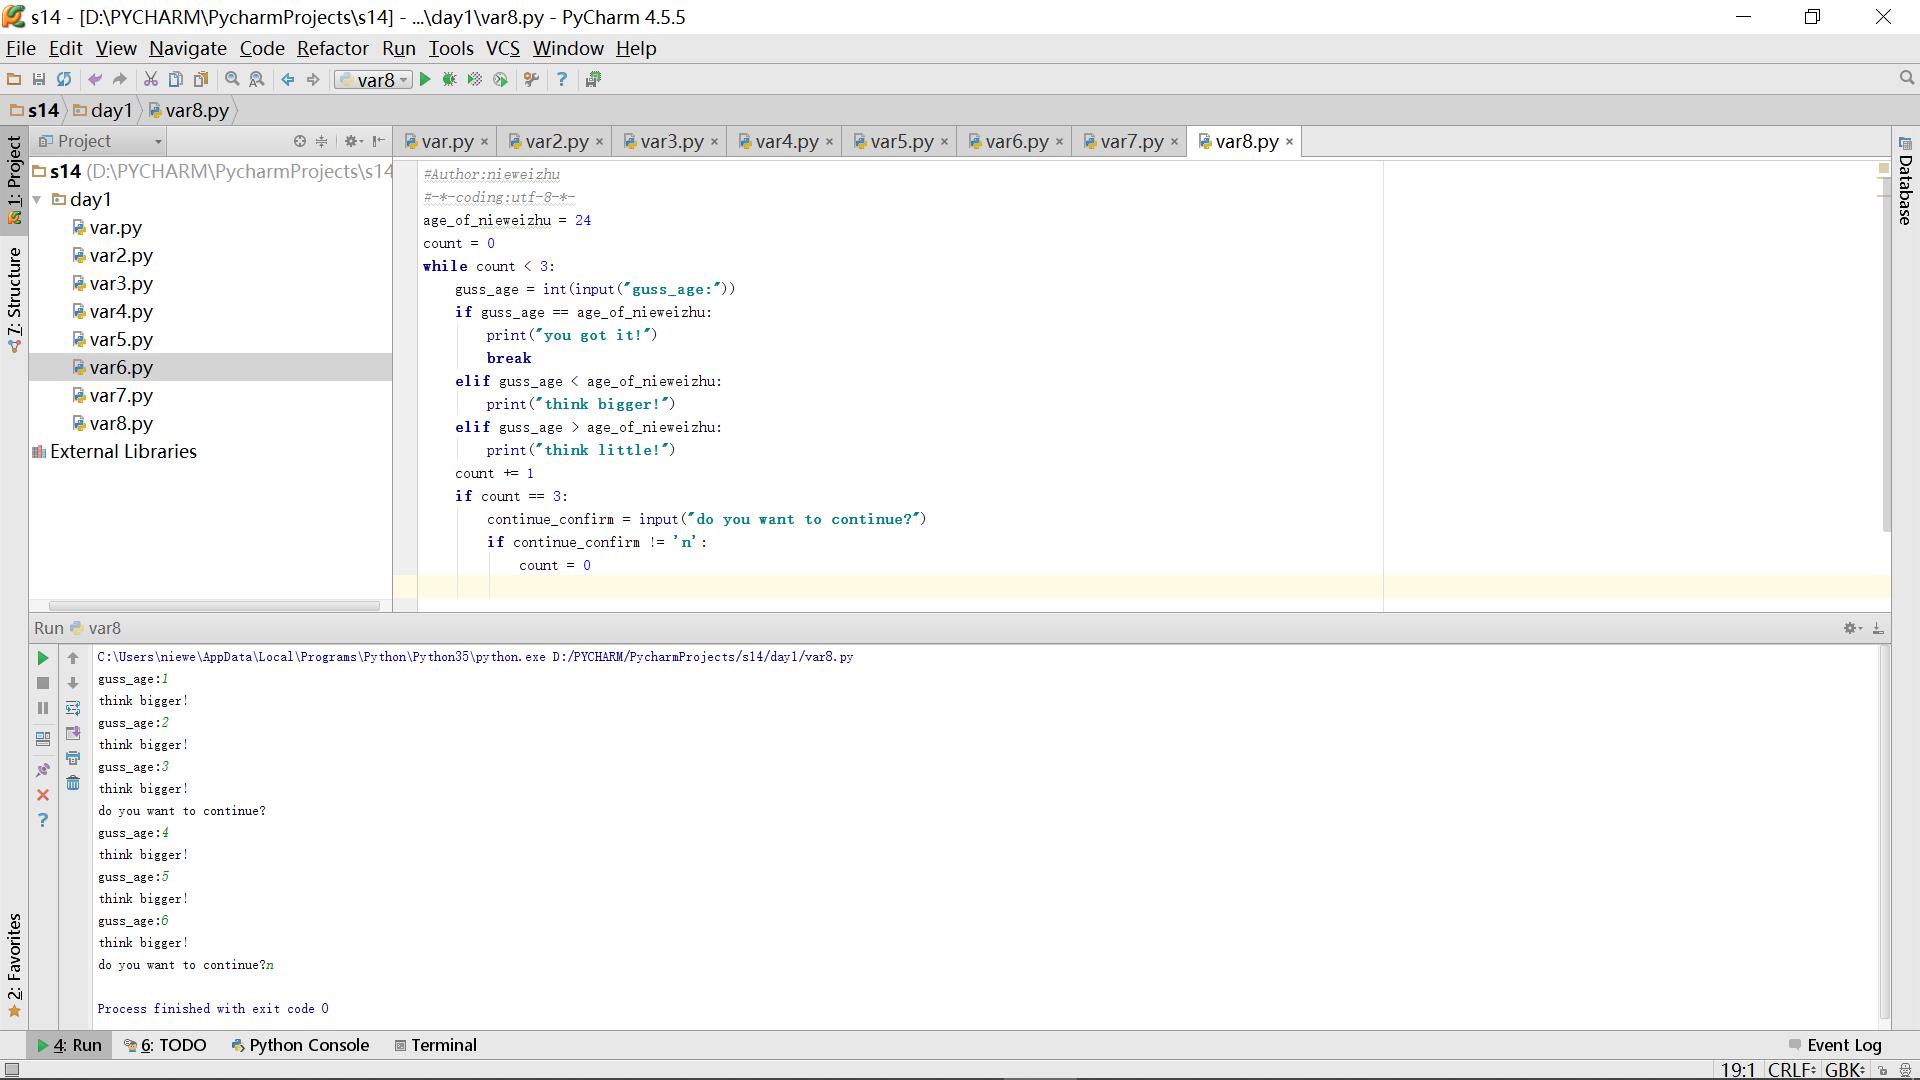Start Debug with the bug icon
1920x1080 pixels.
[450, 79]
